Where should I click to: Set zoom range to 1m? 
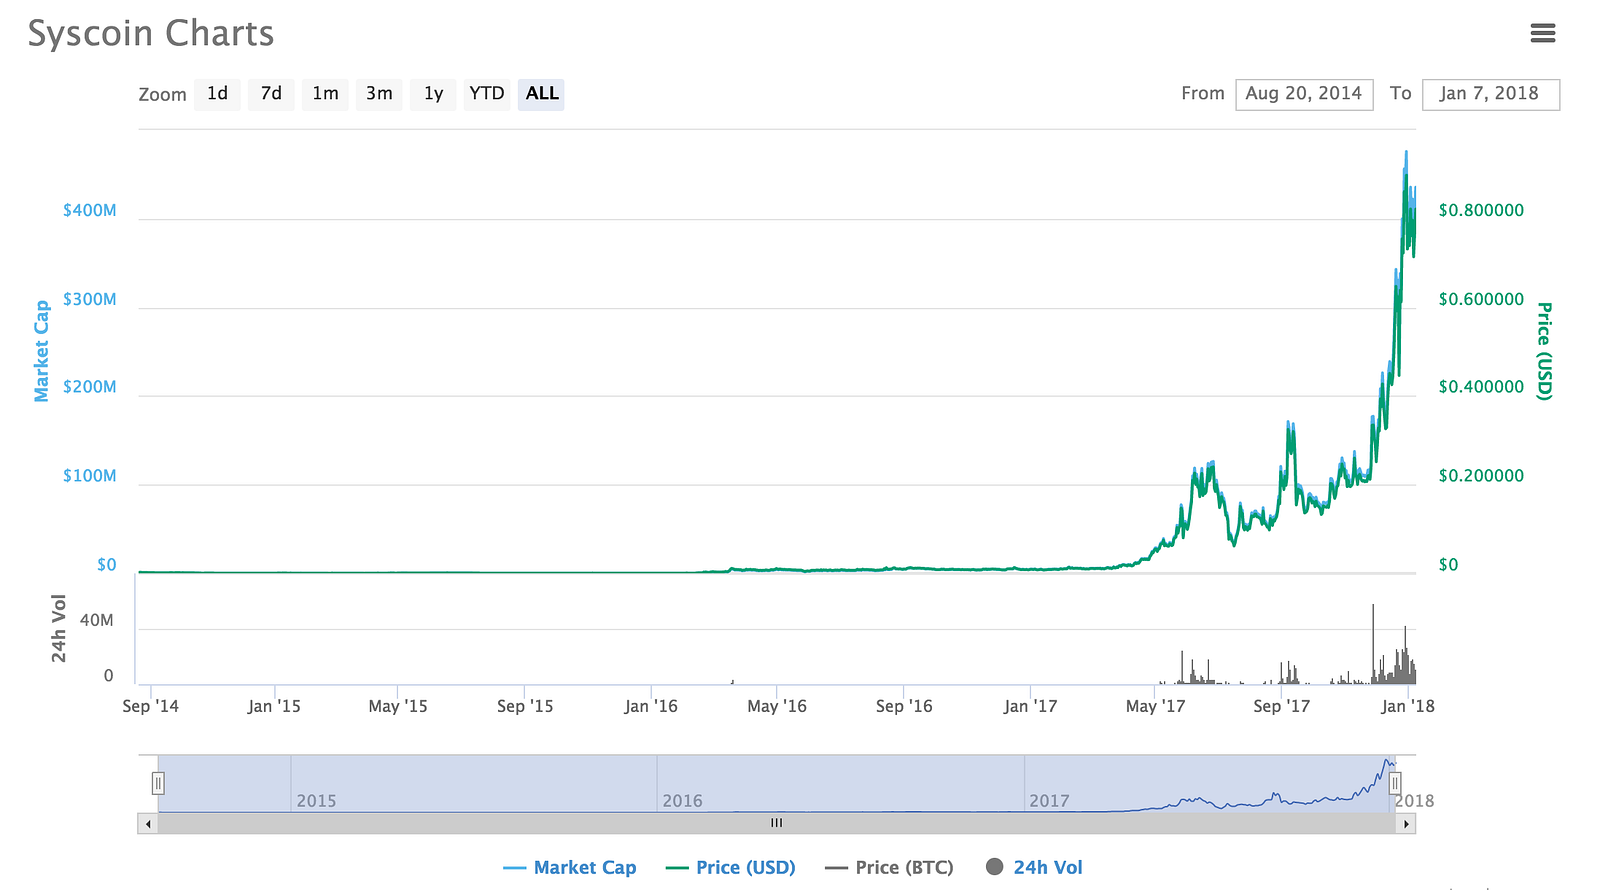(325, 94)
